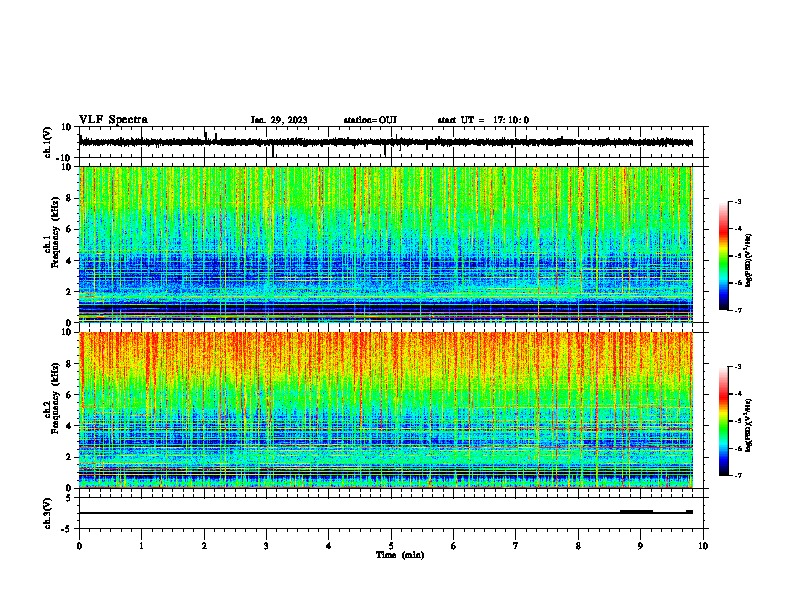Viewport: 792px width, 612px height.
Task: Click the "5" tick on ch.3(V) axis
Action: [69, 498]
